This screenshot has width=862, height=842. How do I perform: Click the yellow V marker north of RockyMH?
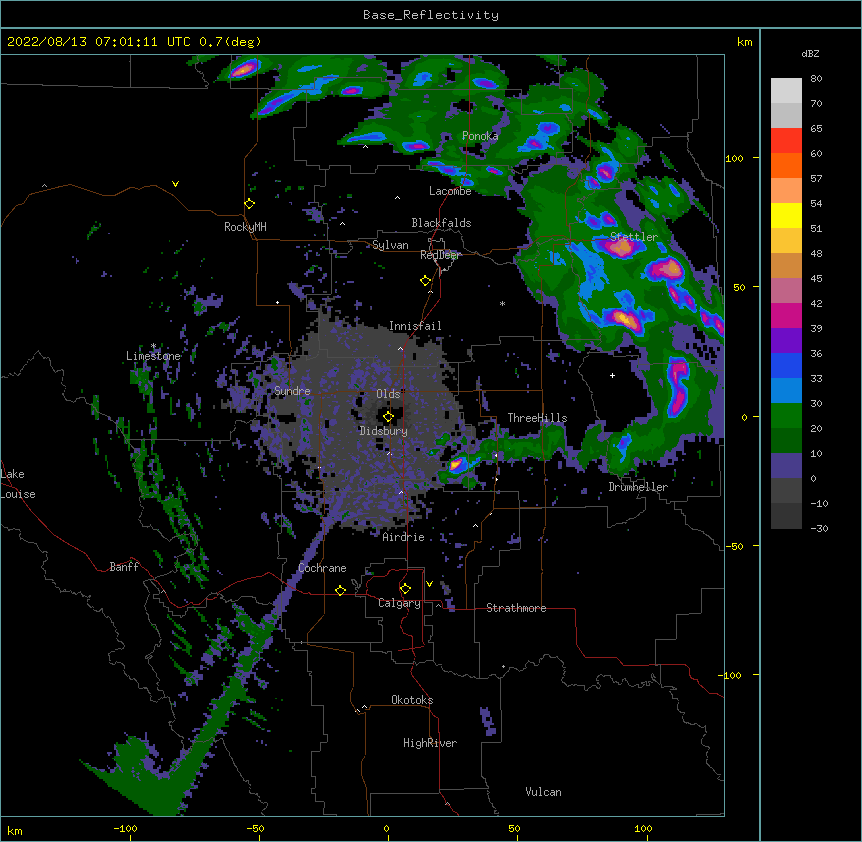[x=175, y=184]
